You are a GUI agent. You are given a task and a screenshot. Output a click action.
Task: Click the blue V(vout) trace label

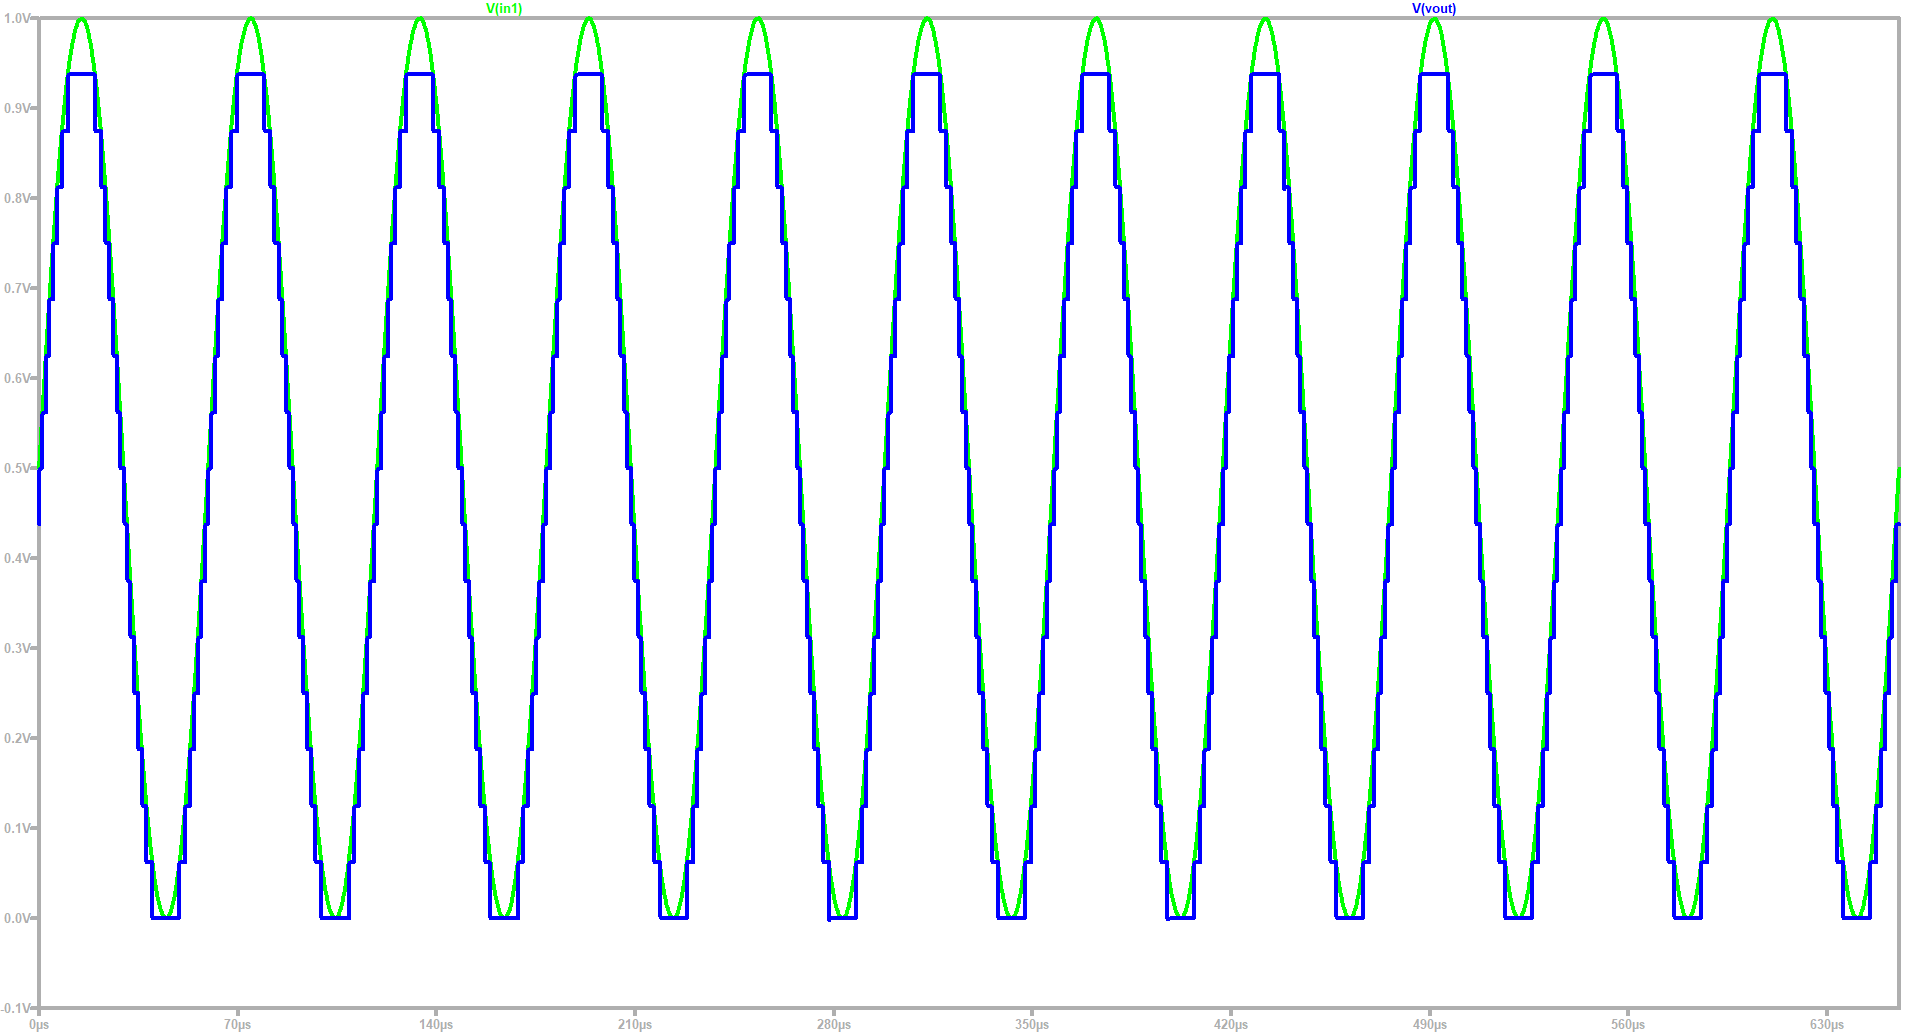[x=1433, y=9]
